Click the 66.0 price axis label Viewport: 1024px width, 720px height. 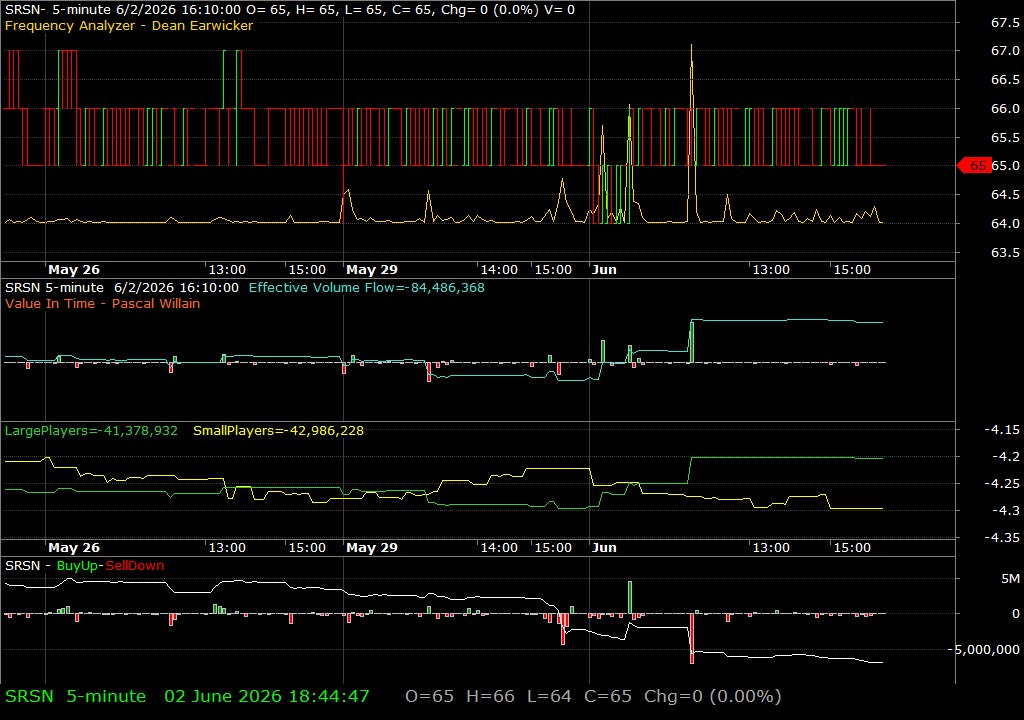[x=1005, y=108]
